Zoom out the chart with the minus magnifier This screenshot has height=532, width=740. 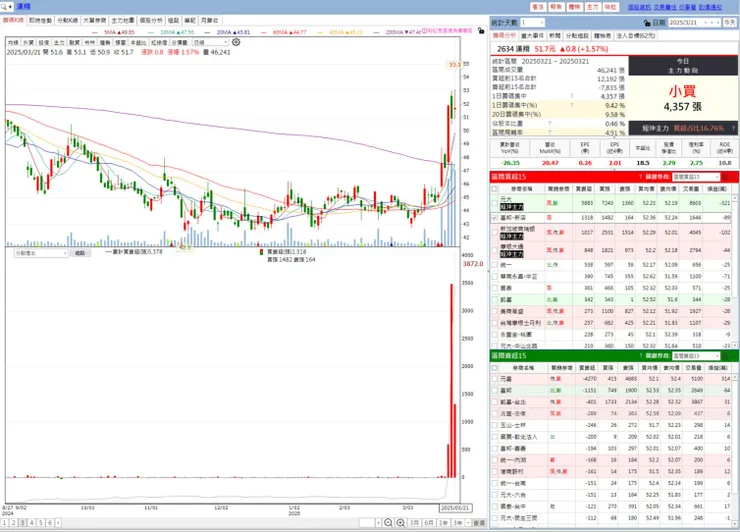388,523
